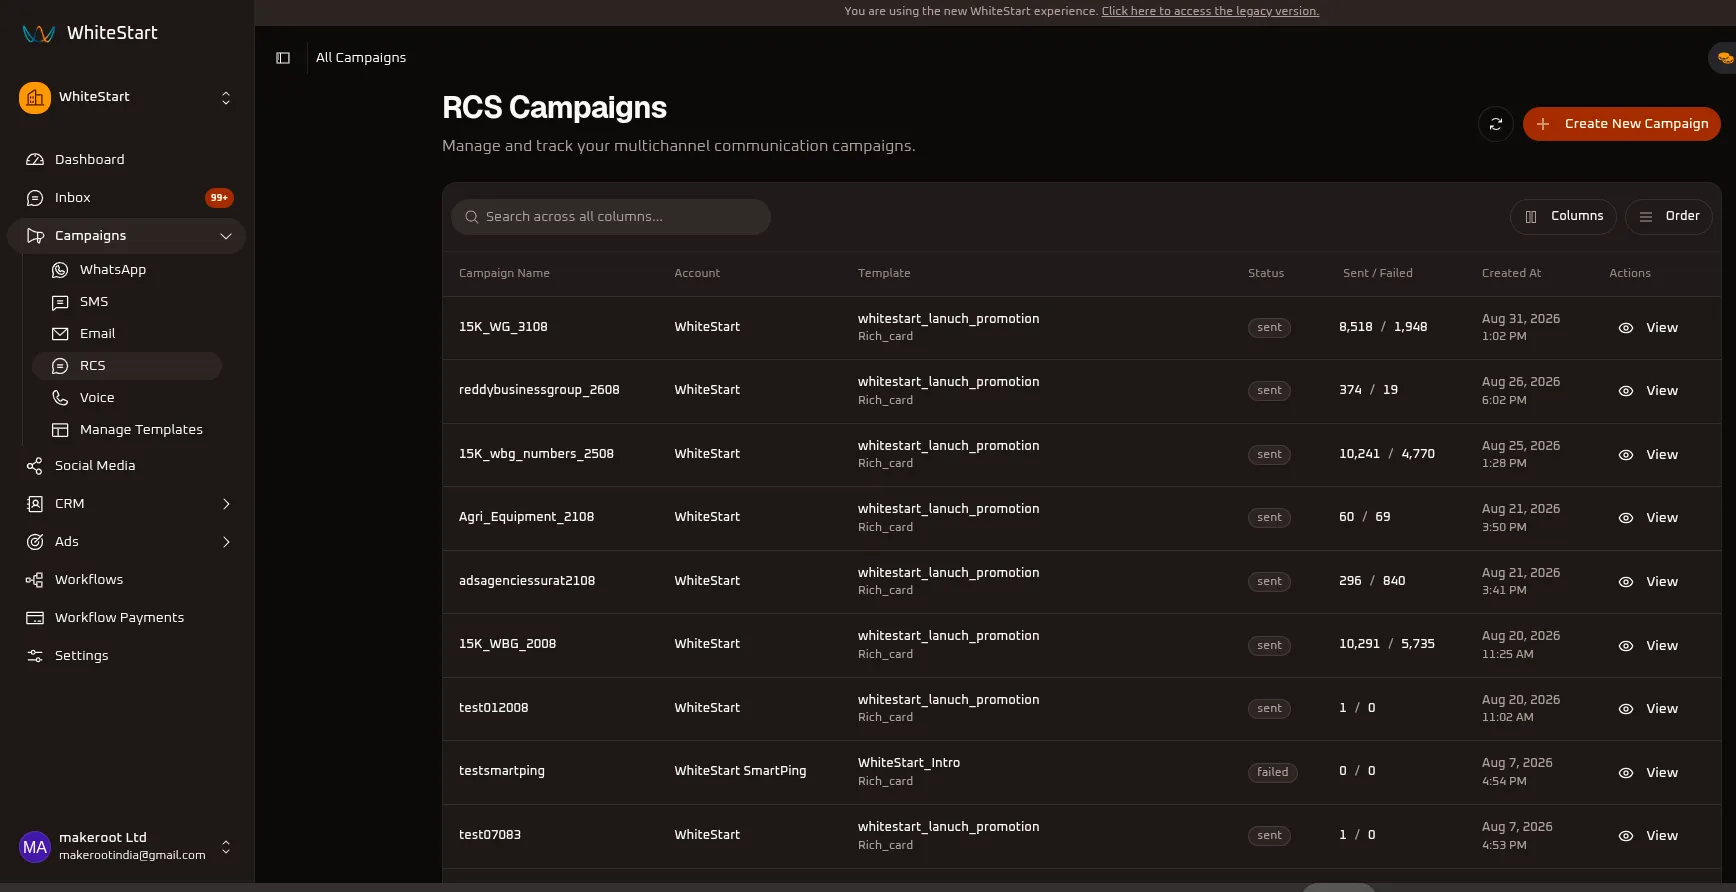Click the WhiteStart logo icon
The height and width of the screenshot is (892, 1736).
tap(39, 33)
